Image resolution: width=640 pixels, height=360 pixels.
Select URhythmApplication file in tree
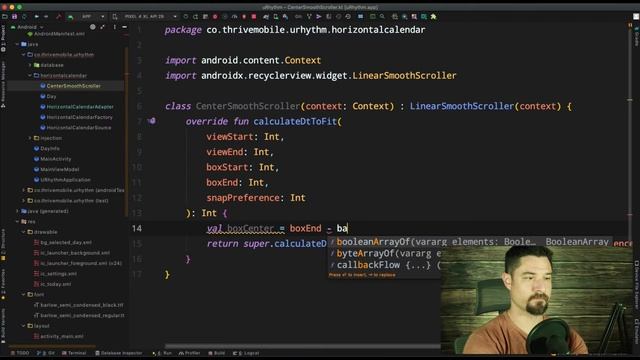point(62,180)
